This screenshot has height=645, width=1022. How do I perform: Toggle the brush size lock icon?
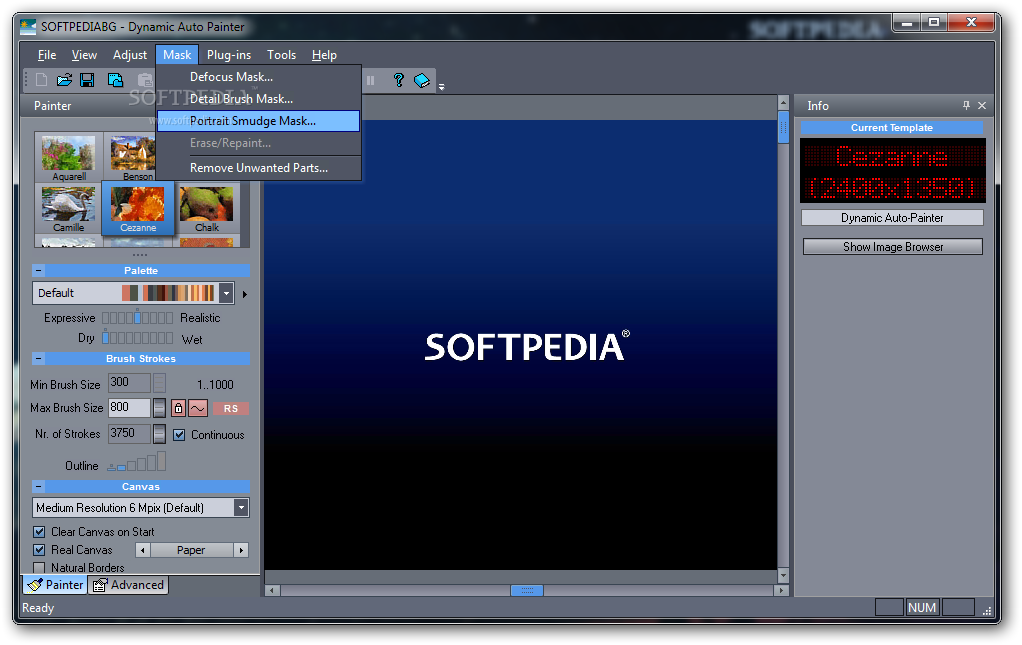[x=178, y=408]
